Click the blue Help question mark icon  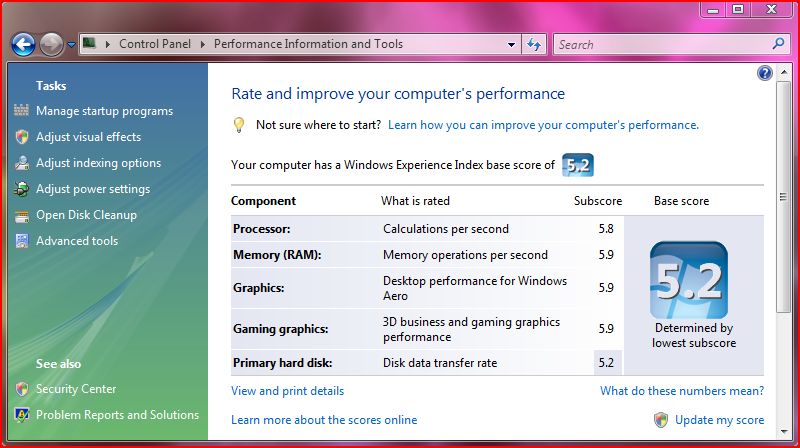(x=764, y=73)
